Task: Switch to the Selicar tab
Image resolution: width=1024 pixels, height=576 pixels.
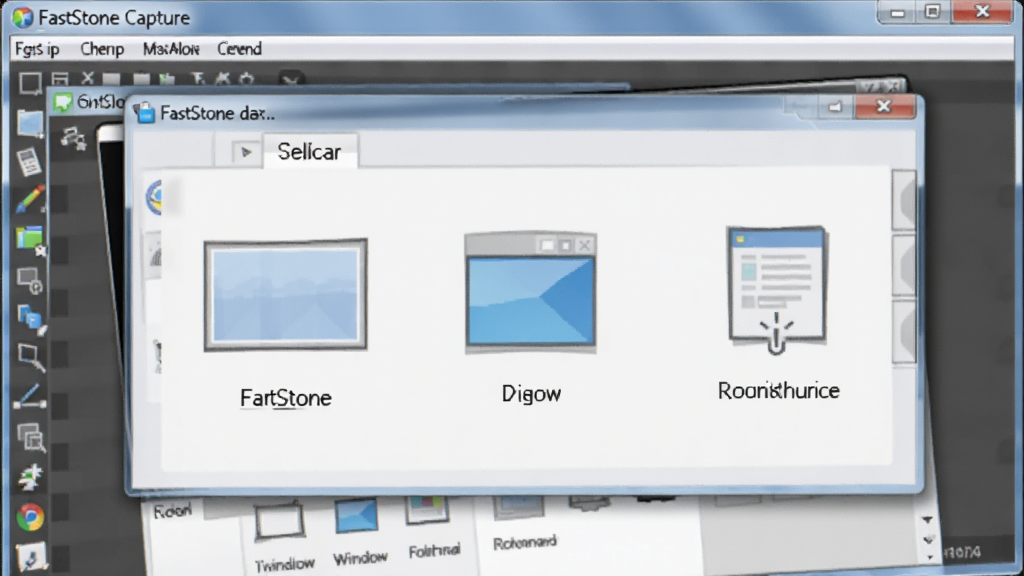Action: tap(310, 152)
